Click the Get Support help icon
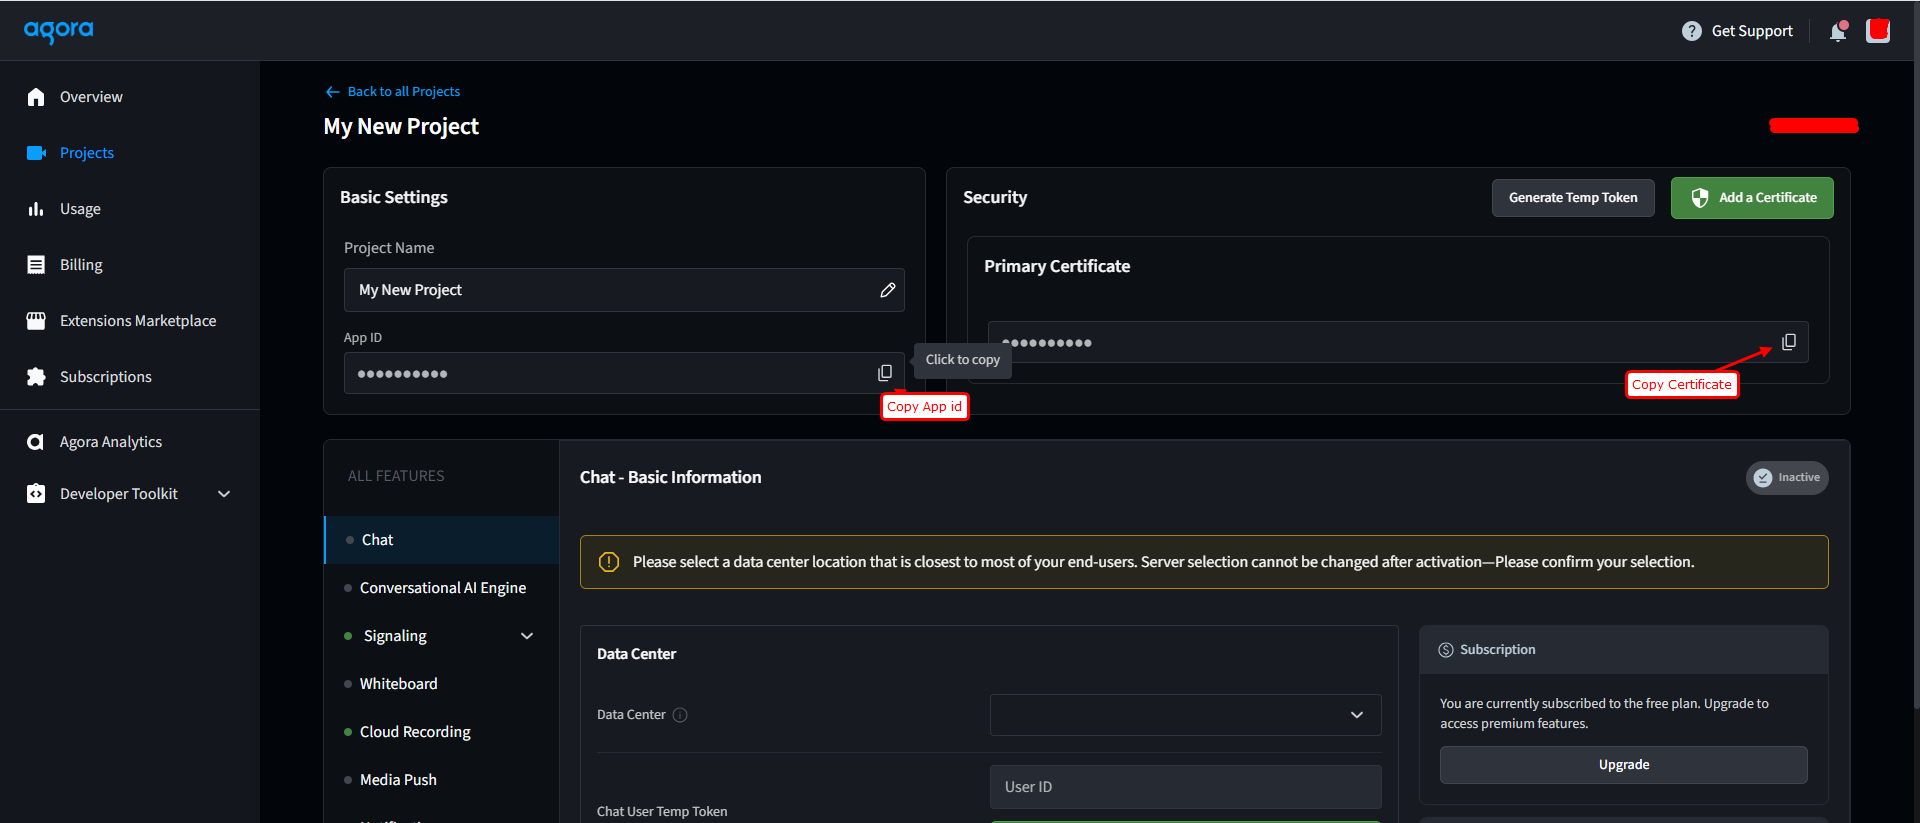Image resolution: width=1920 pixels, height=823 pixels. click(1692, 31)
